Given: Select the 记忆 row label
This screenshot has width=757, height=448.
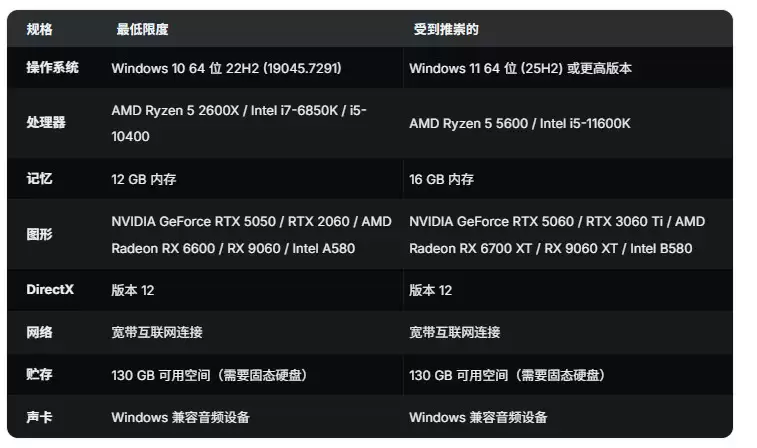Looking at the screenshot, I should [x=39, y=179].
